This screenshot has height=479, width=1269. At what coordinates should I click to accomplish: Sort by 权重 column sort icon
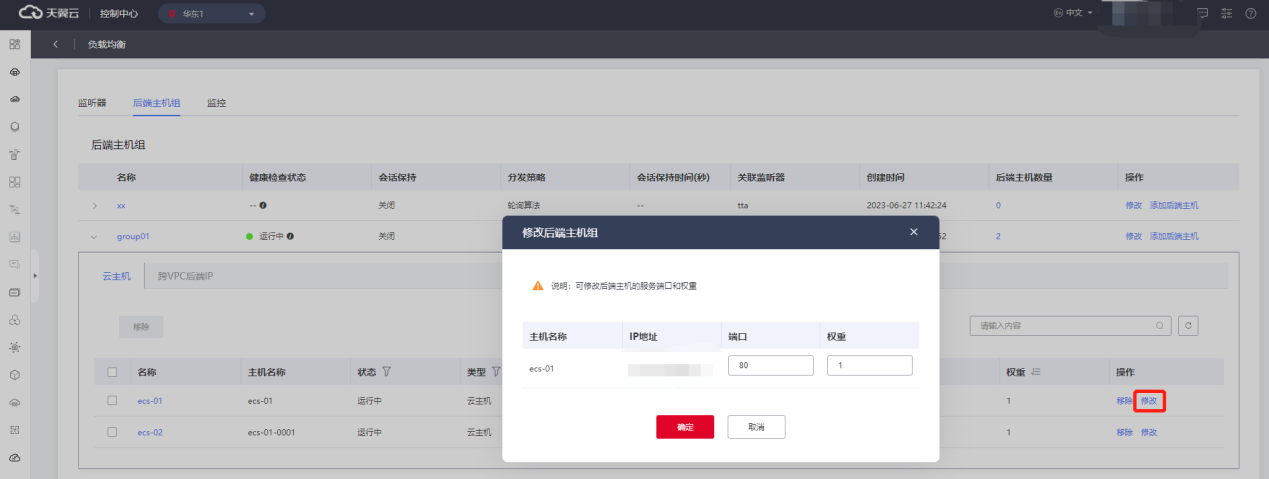1036,372
